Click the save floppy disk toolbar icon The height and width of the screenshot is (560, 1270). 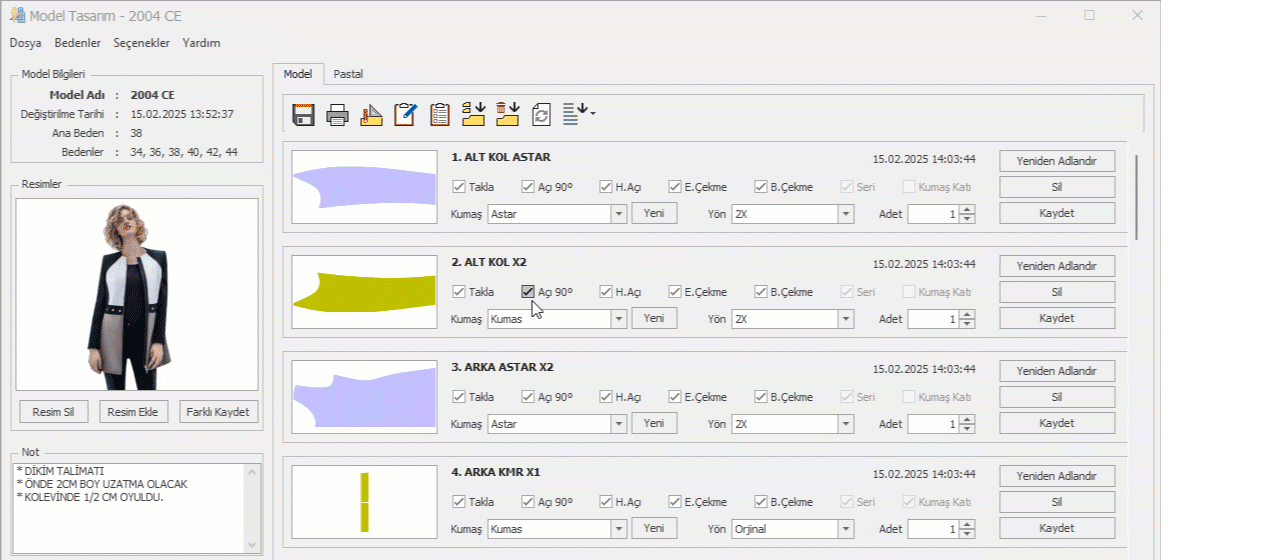point(304,115)
